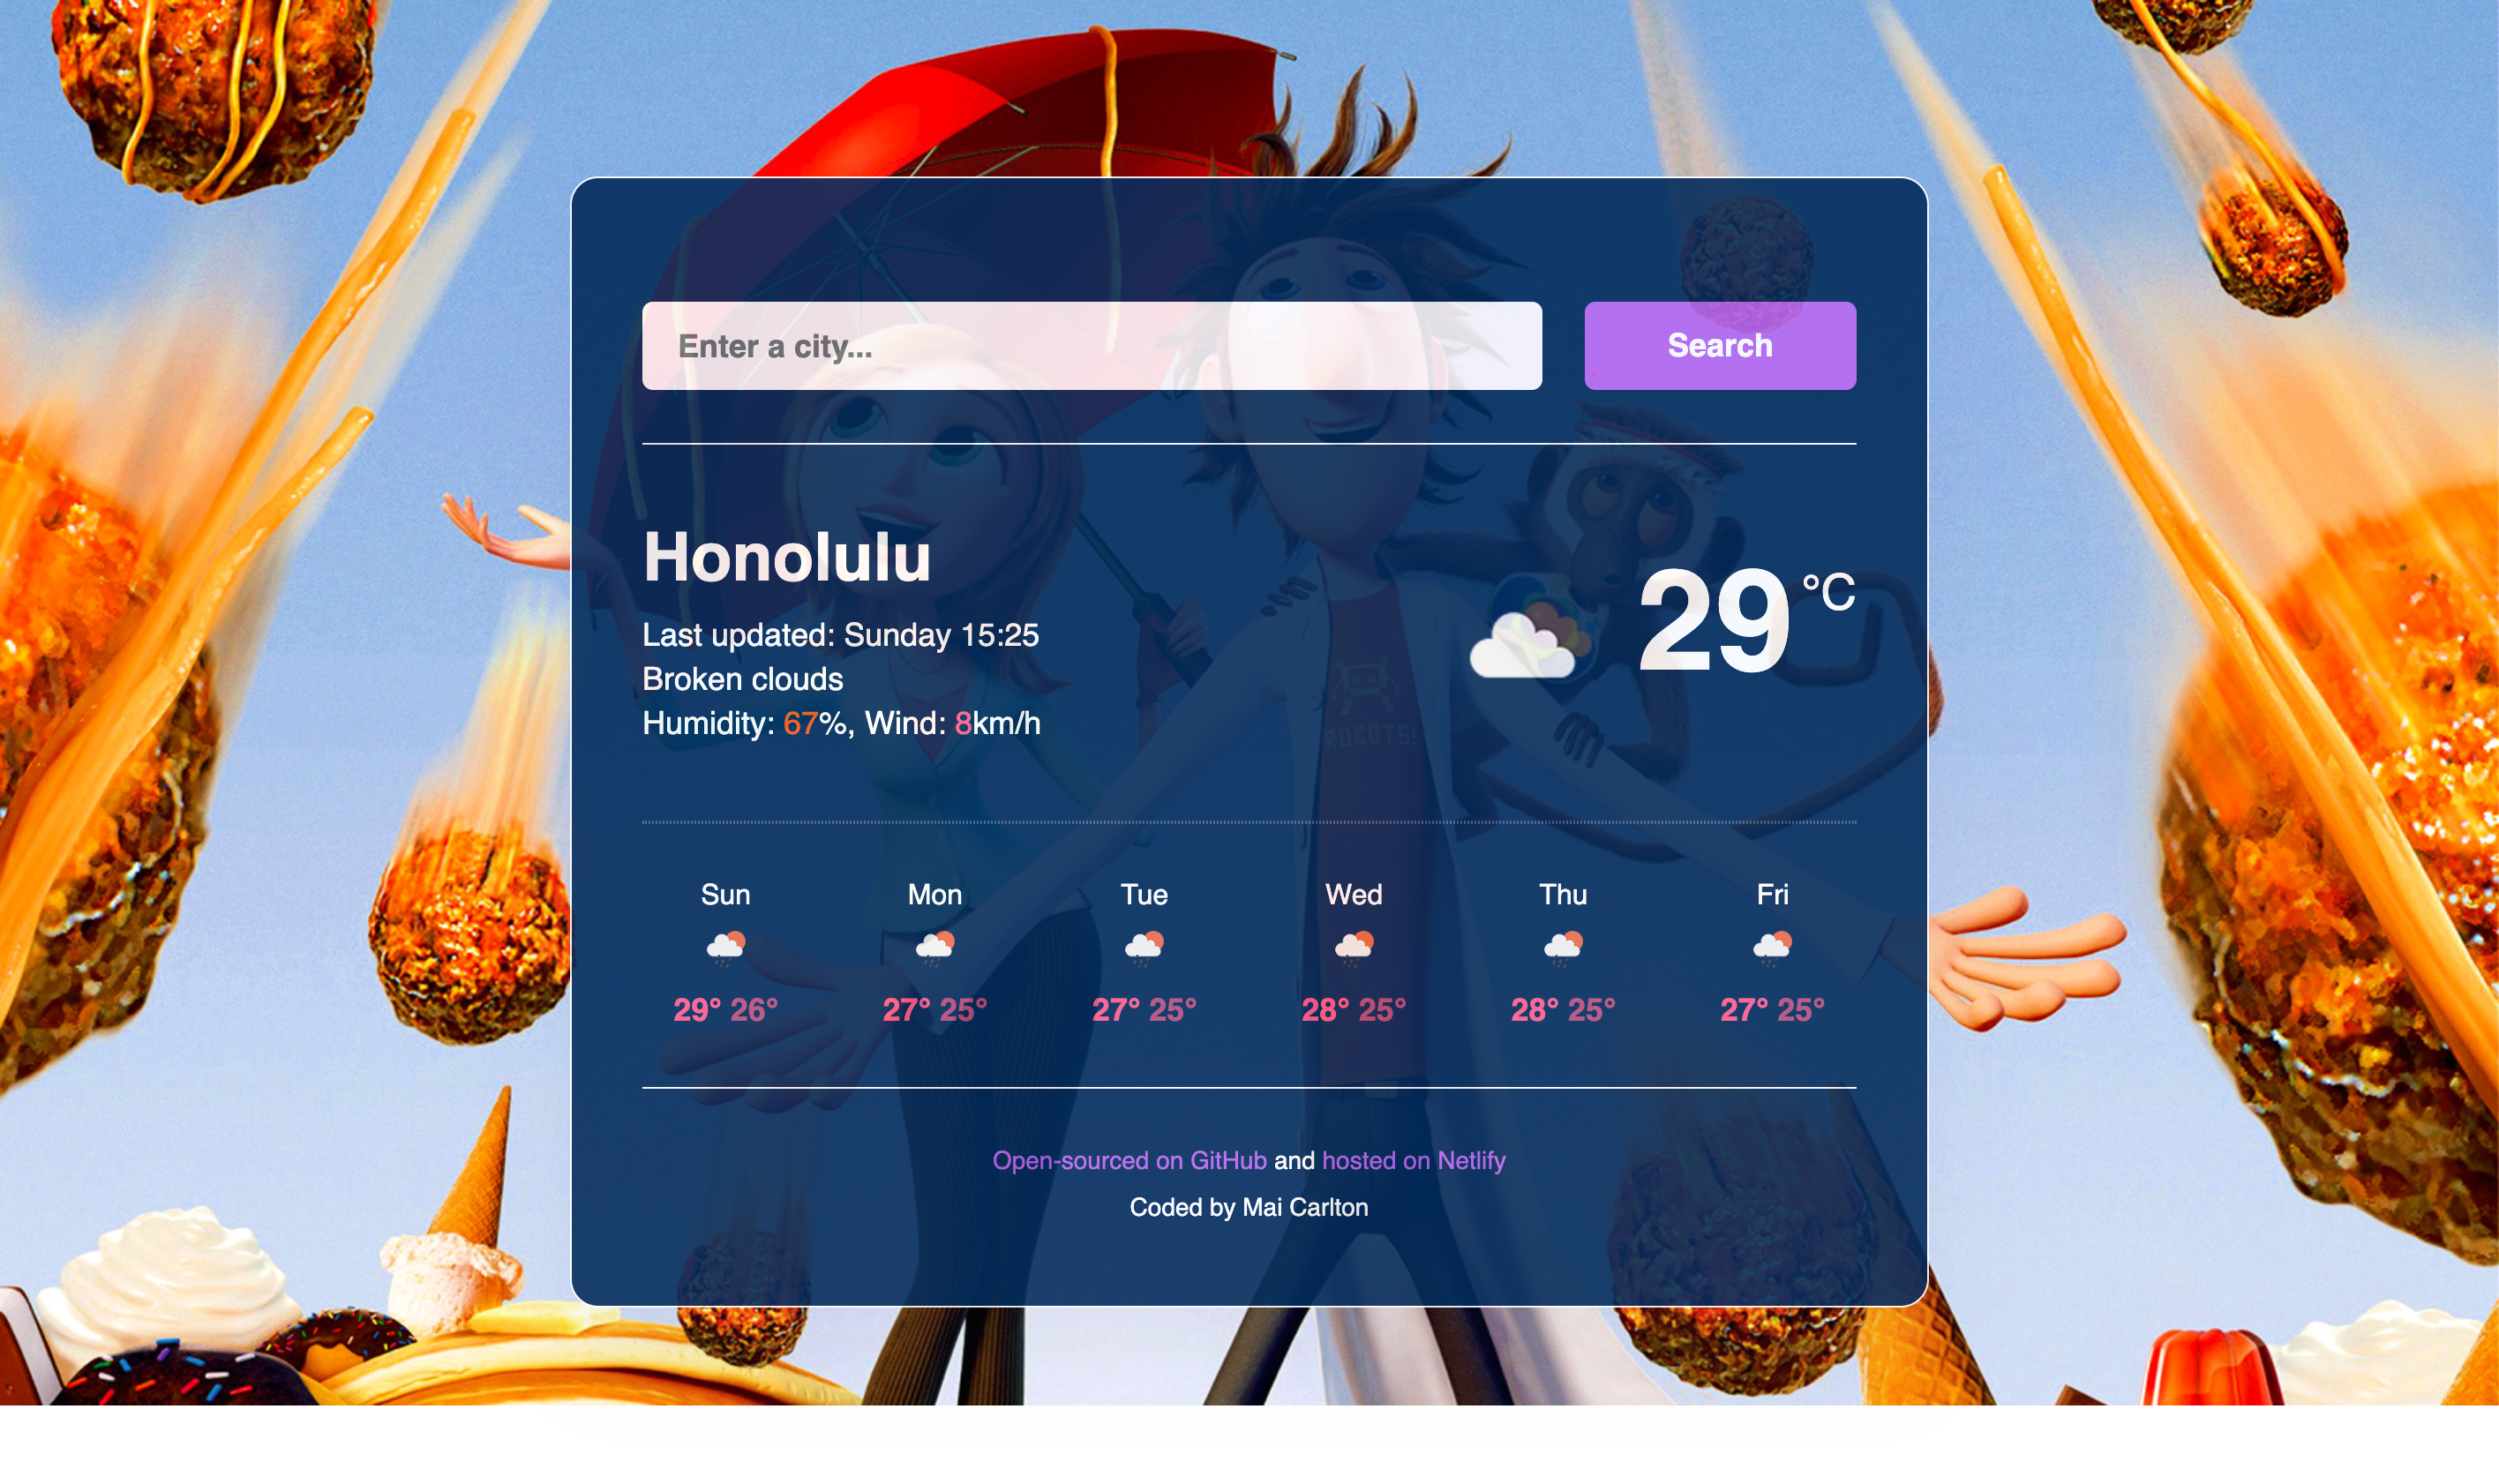Viewport: 2499px width, 1484px height.
Task: Click the Wednesday forecast weather icon
Action: 1353,943
